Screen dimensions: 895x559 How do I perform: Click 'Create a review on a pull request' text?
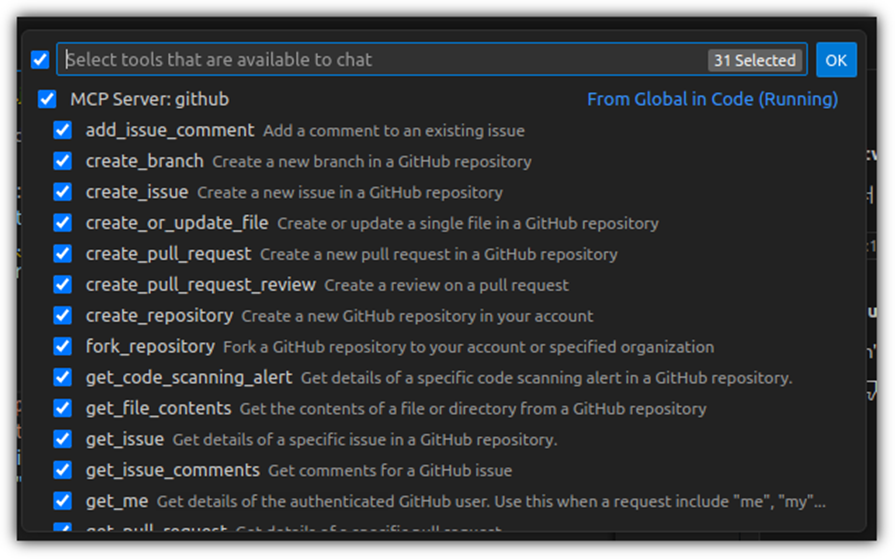447,285
